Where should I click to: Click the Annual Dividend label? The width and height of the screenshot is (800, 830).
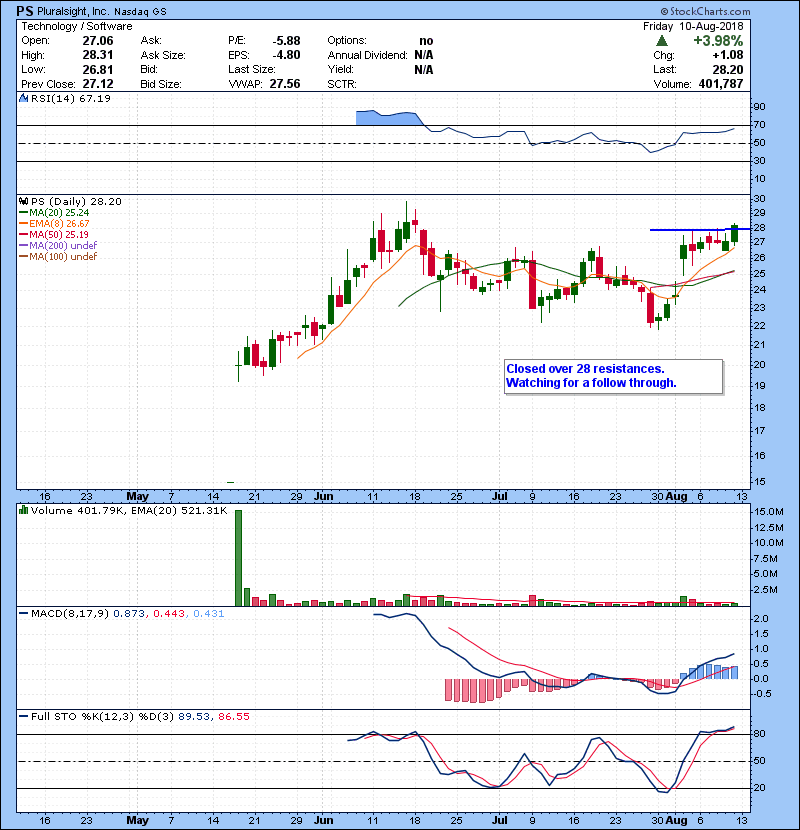tap(367, 55)
